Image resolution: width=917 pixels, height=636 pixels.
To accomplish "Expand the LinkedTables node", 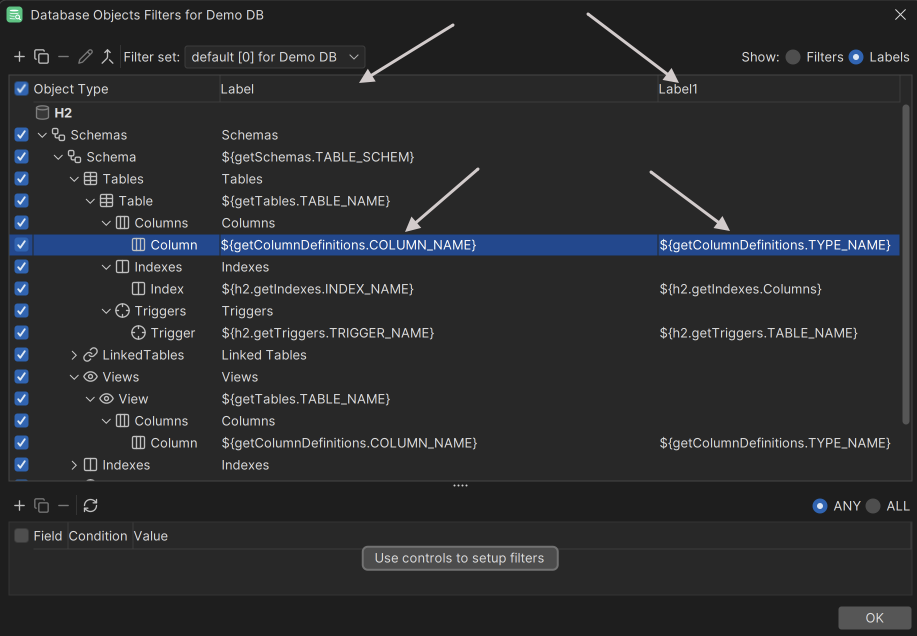I will 75,354.
